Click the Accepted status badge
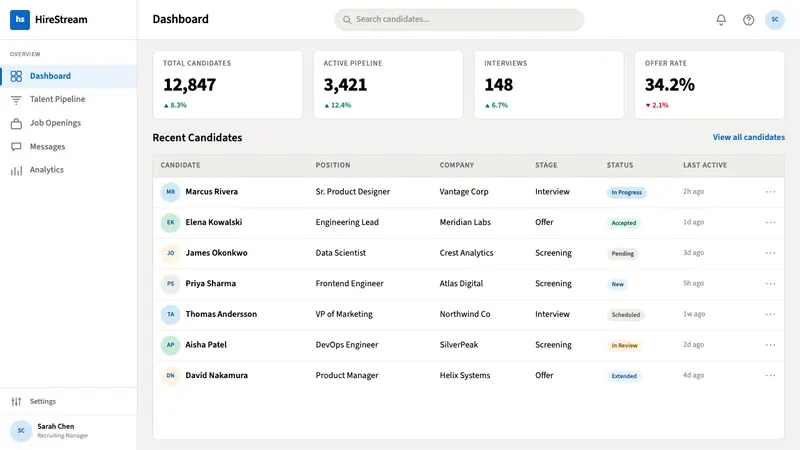Image resolution: width=800 pixels, height=450 pixels. [623, 223]
